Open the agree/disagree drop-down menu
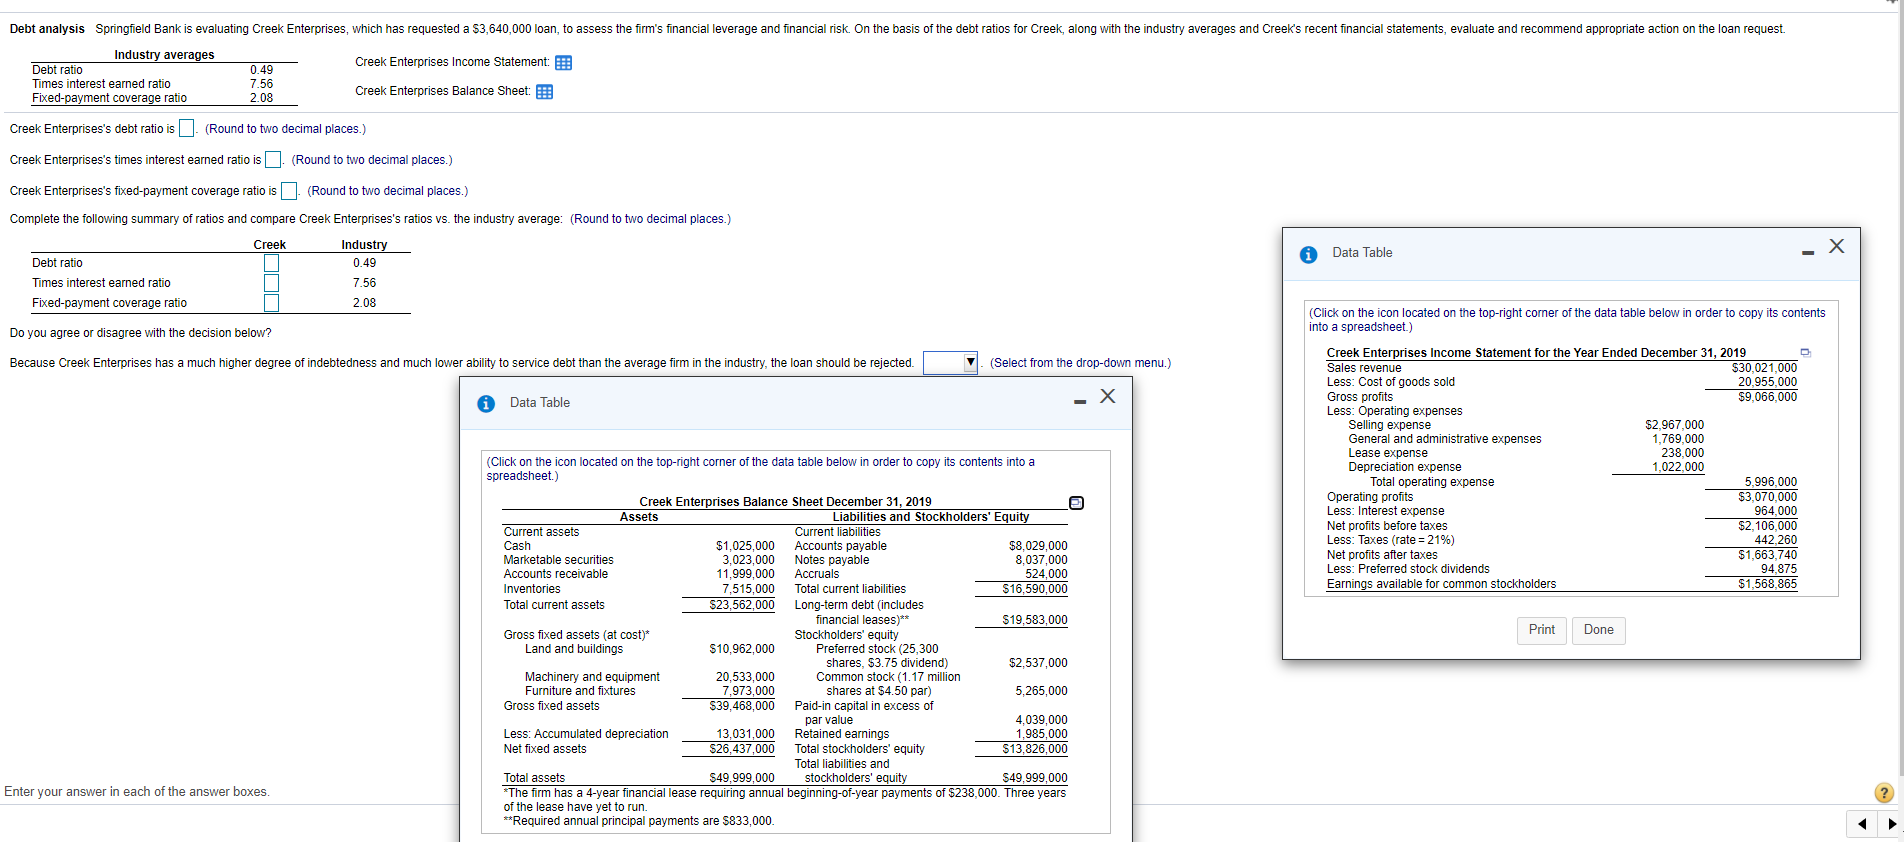Screen dimensions: 1904x842 pyautogui.click(x=951, y=362)
